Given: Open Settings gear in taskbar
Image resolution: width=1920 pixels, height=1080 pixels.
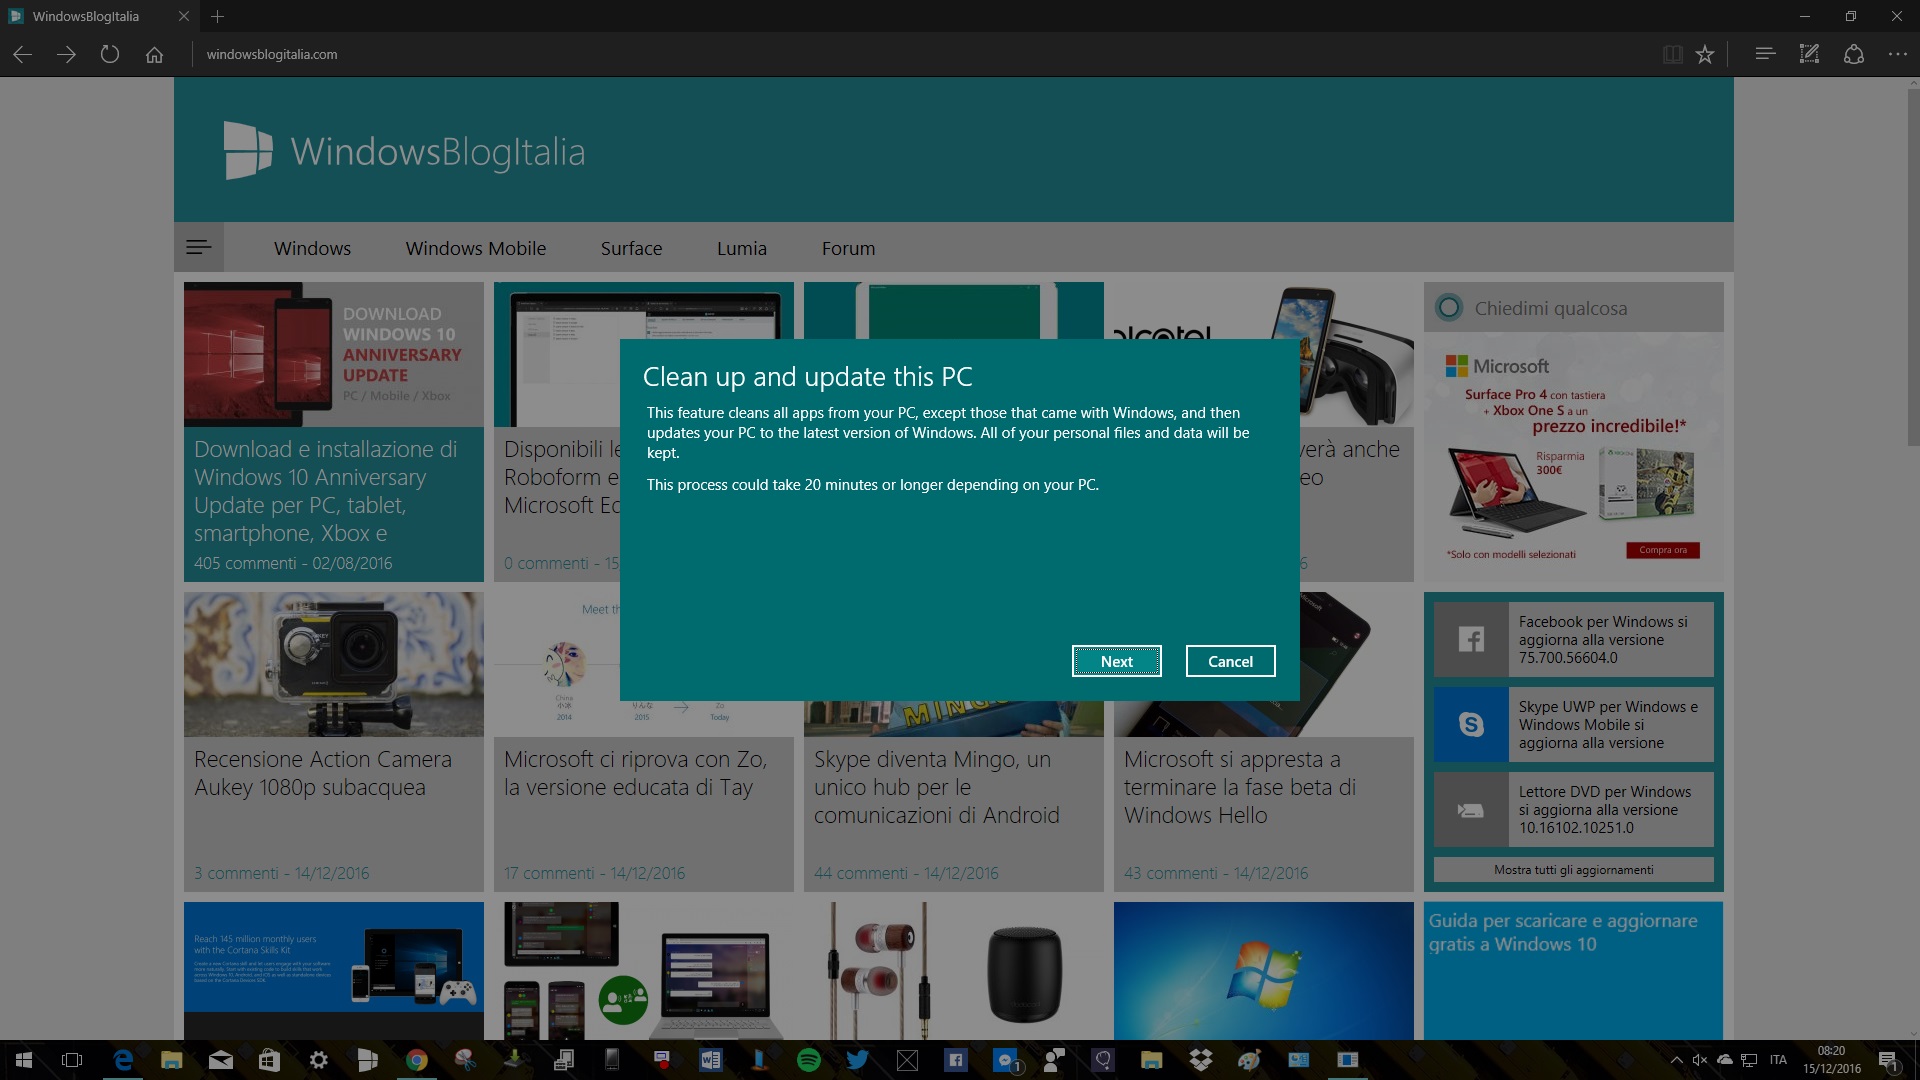Looking at the screenshot, I should click(319, 1060).
